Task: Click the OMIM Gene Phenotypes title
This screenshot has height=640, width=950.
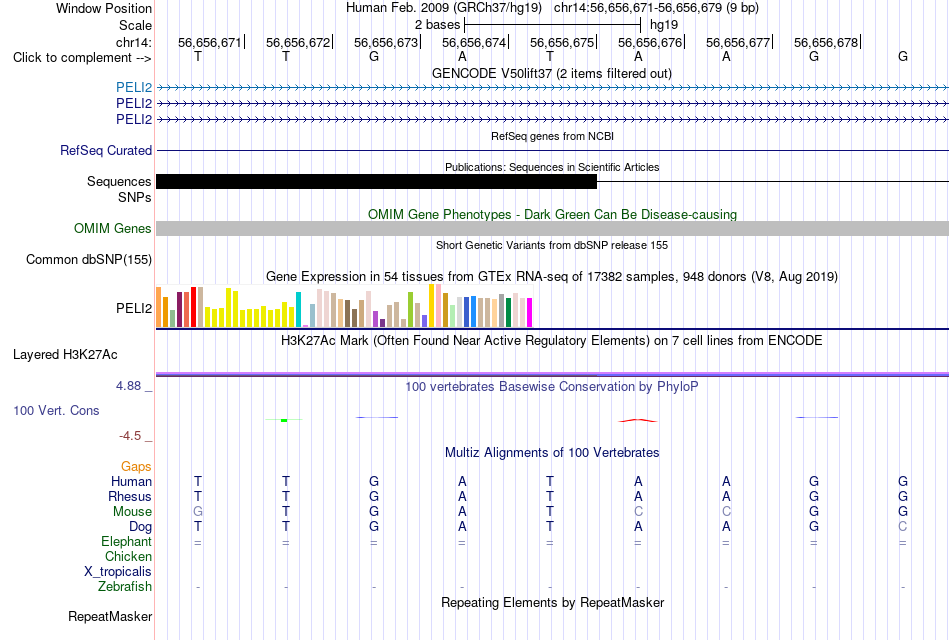Action: pyautogui.click(x=553, y=215)
